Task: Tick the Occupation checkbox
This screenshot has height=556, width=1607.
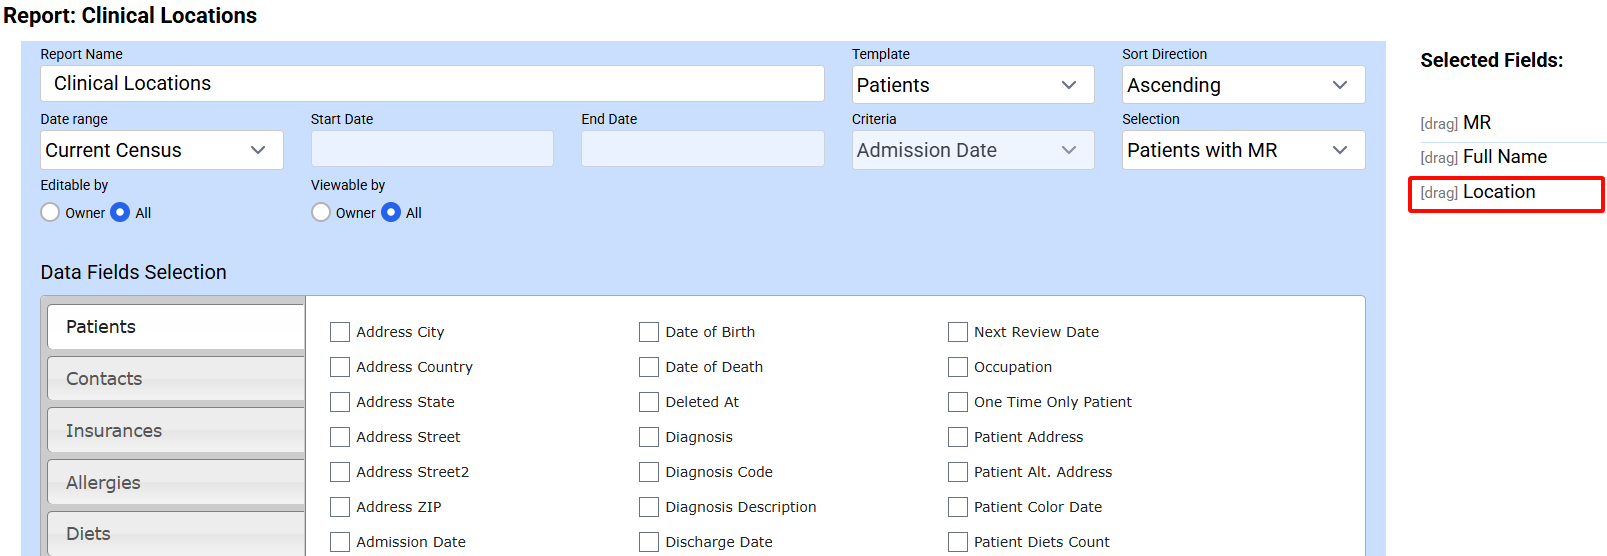Action: tap(958, 367)
